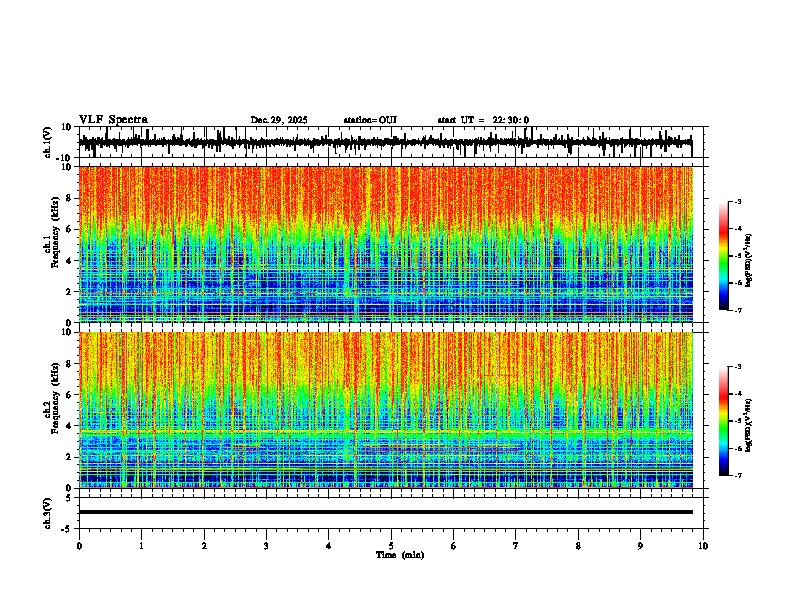792x612 pixels.
Task: Click time axis tick label "9"
Action: [640, 546]
